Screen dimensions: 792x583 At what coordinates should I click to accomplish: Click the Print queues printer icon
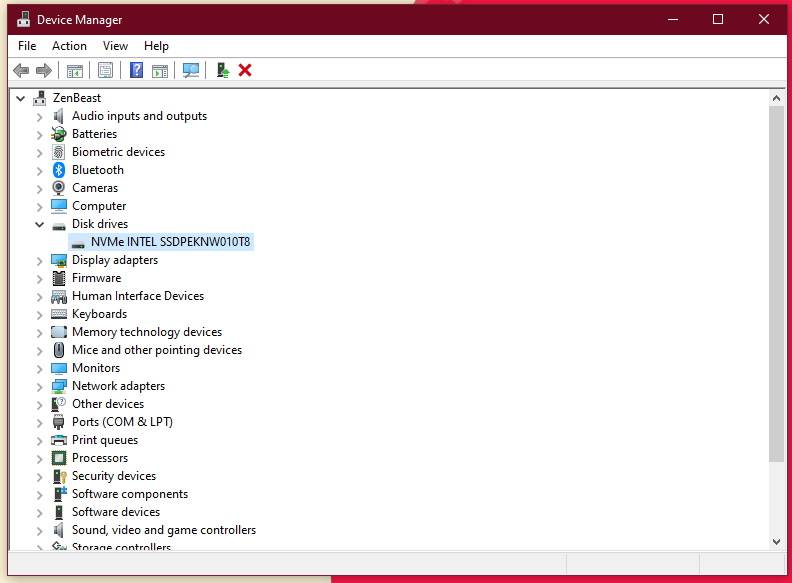59,440
